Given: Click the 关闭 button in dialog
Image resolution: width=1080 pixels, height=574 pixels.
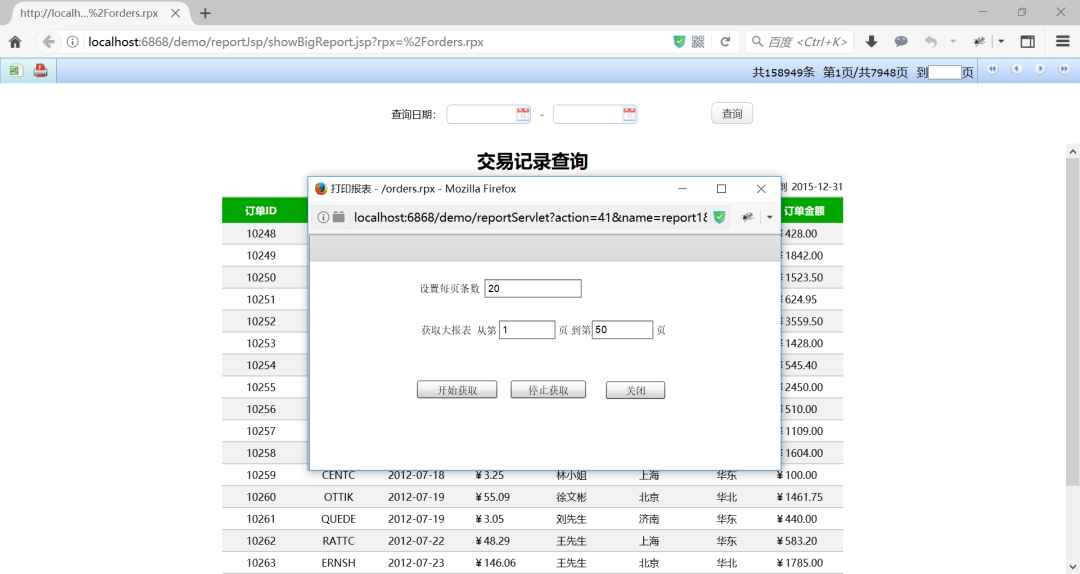Looking at the screenshot, I should (635, 390).
